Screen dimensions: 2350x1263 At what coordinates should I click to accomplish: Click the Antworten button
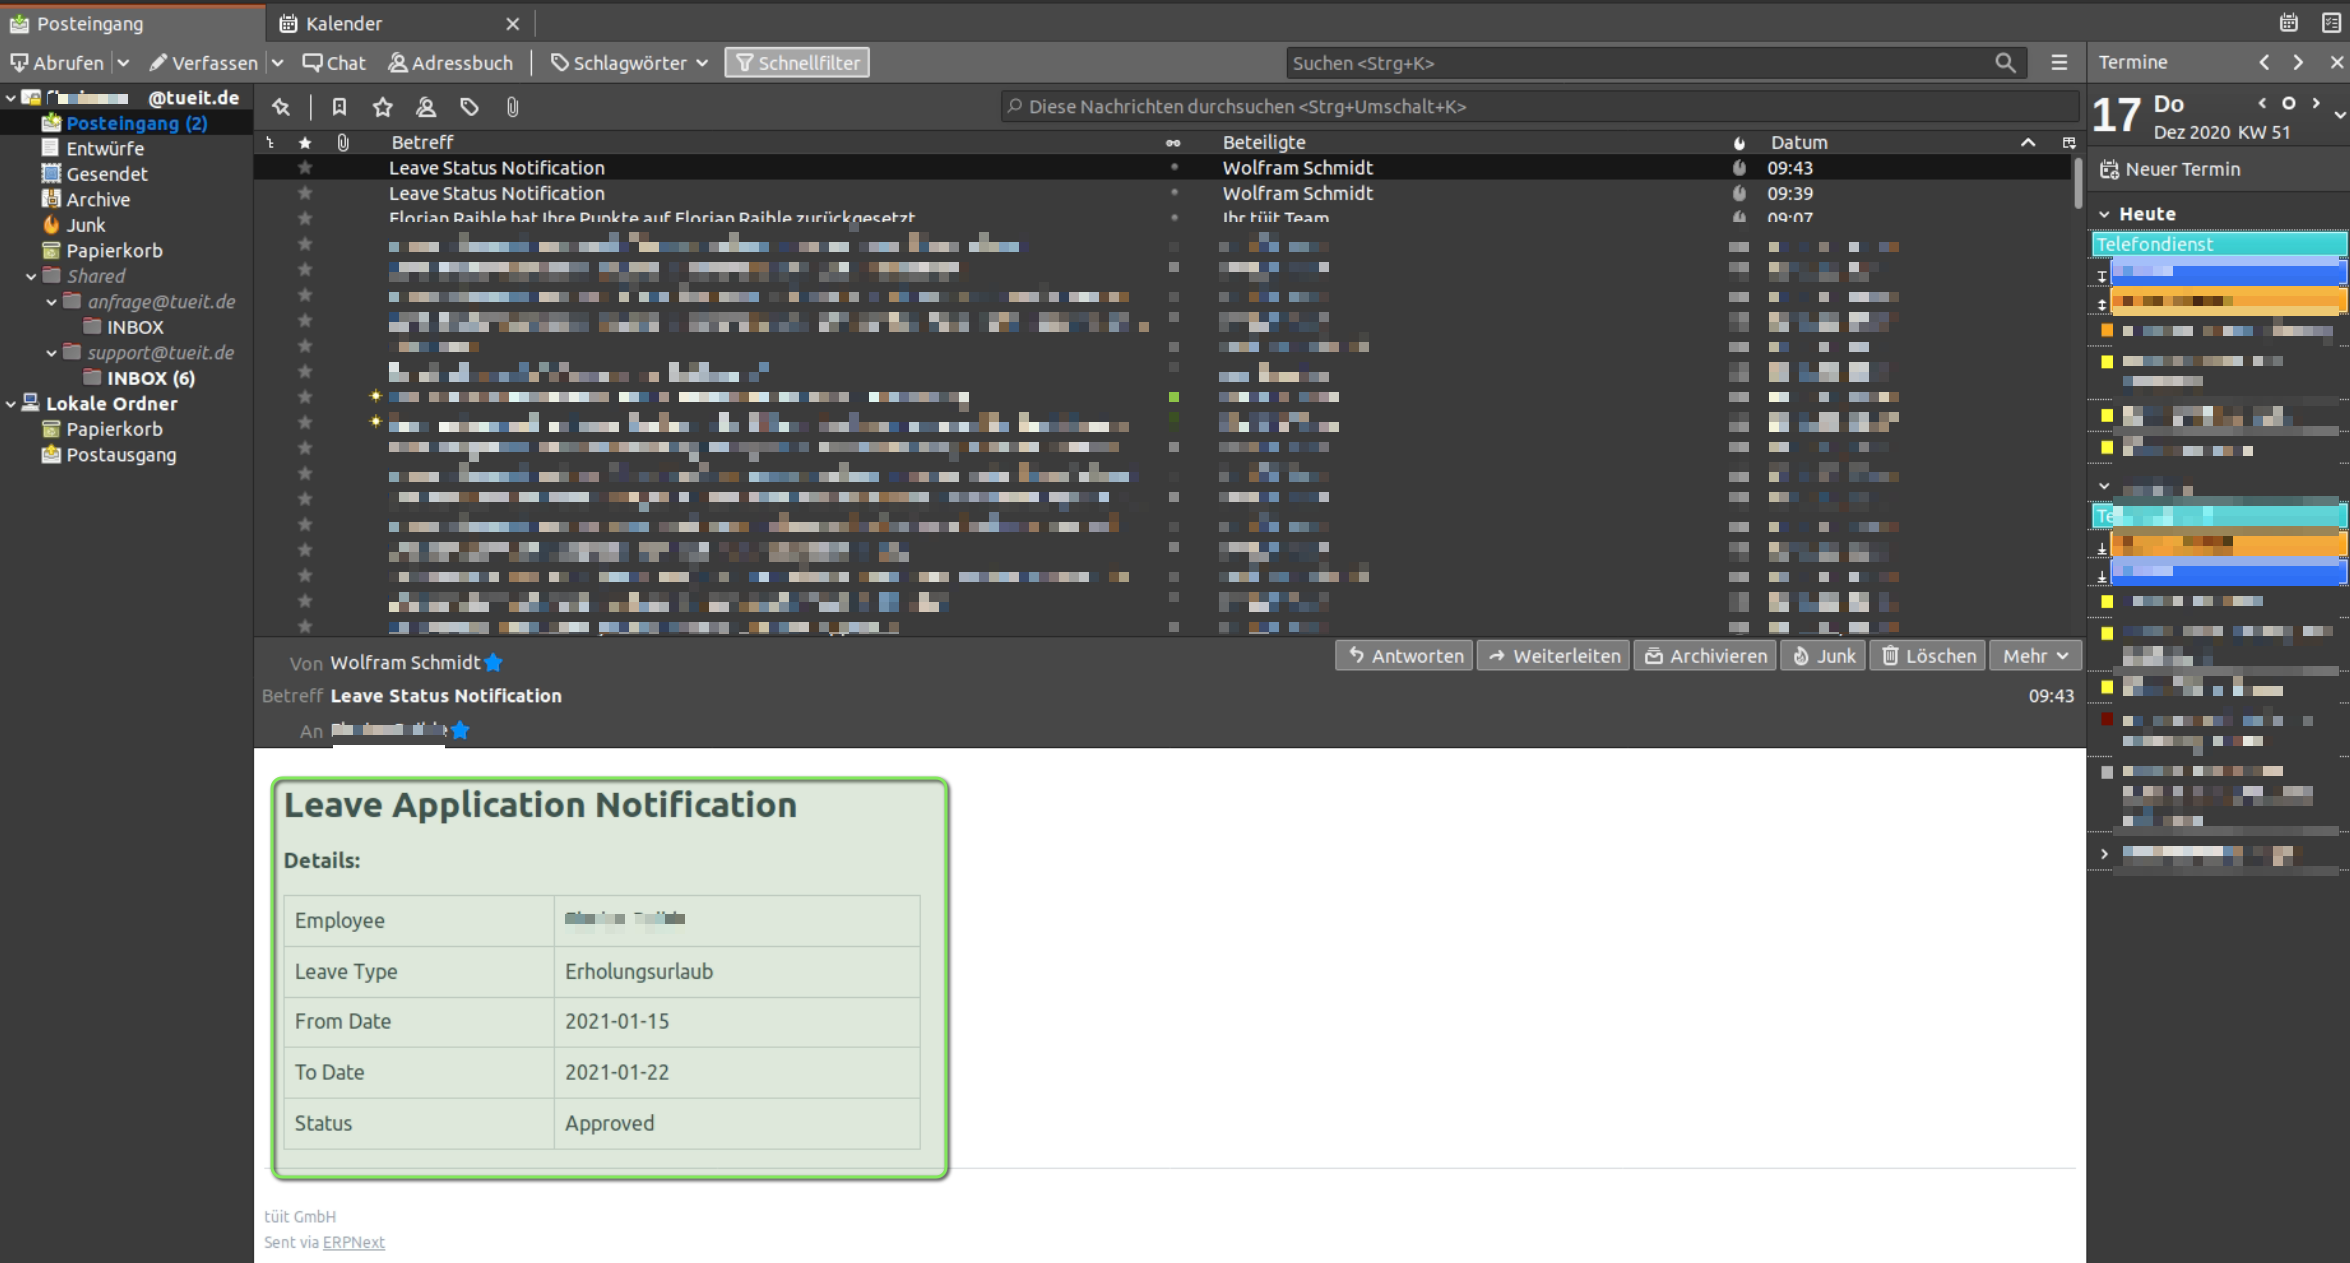click(1404, 656)
